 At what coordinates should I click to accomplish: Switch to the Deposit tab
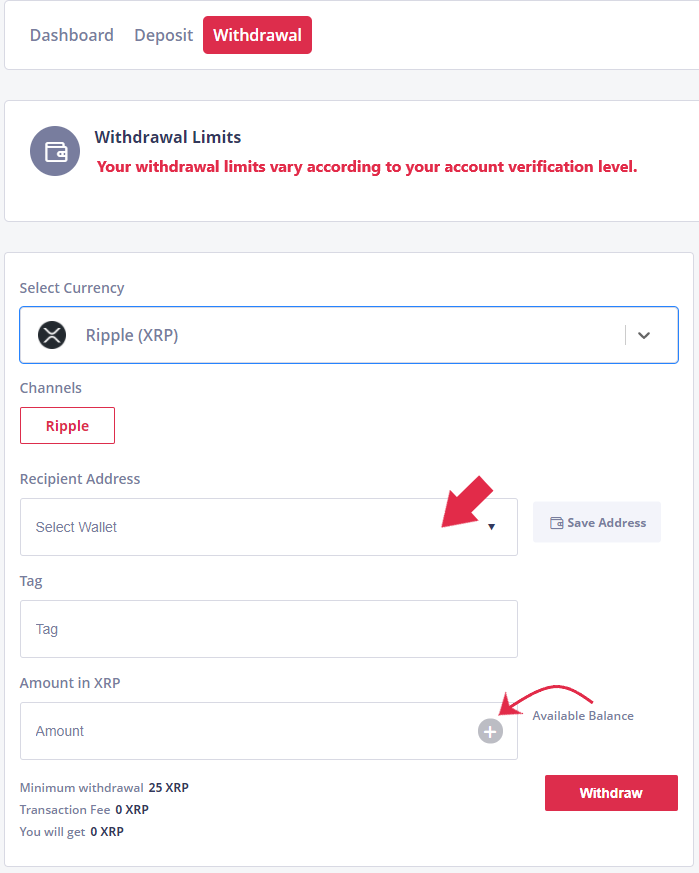click(164, 35)
